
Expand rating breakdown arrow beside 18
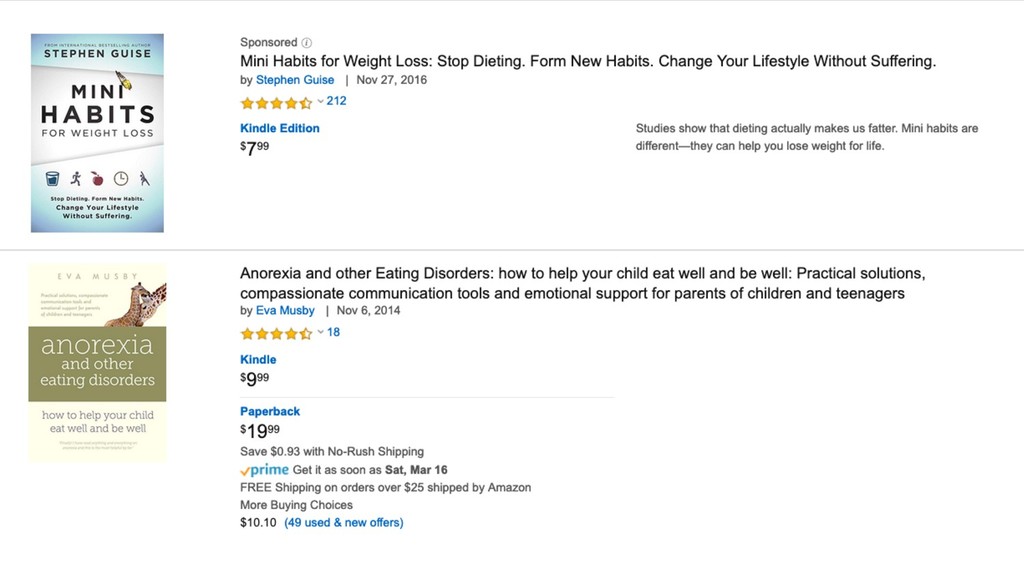[x=321, y=332]
